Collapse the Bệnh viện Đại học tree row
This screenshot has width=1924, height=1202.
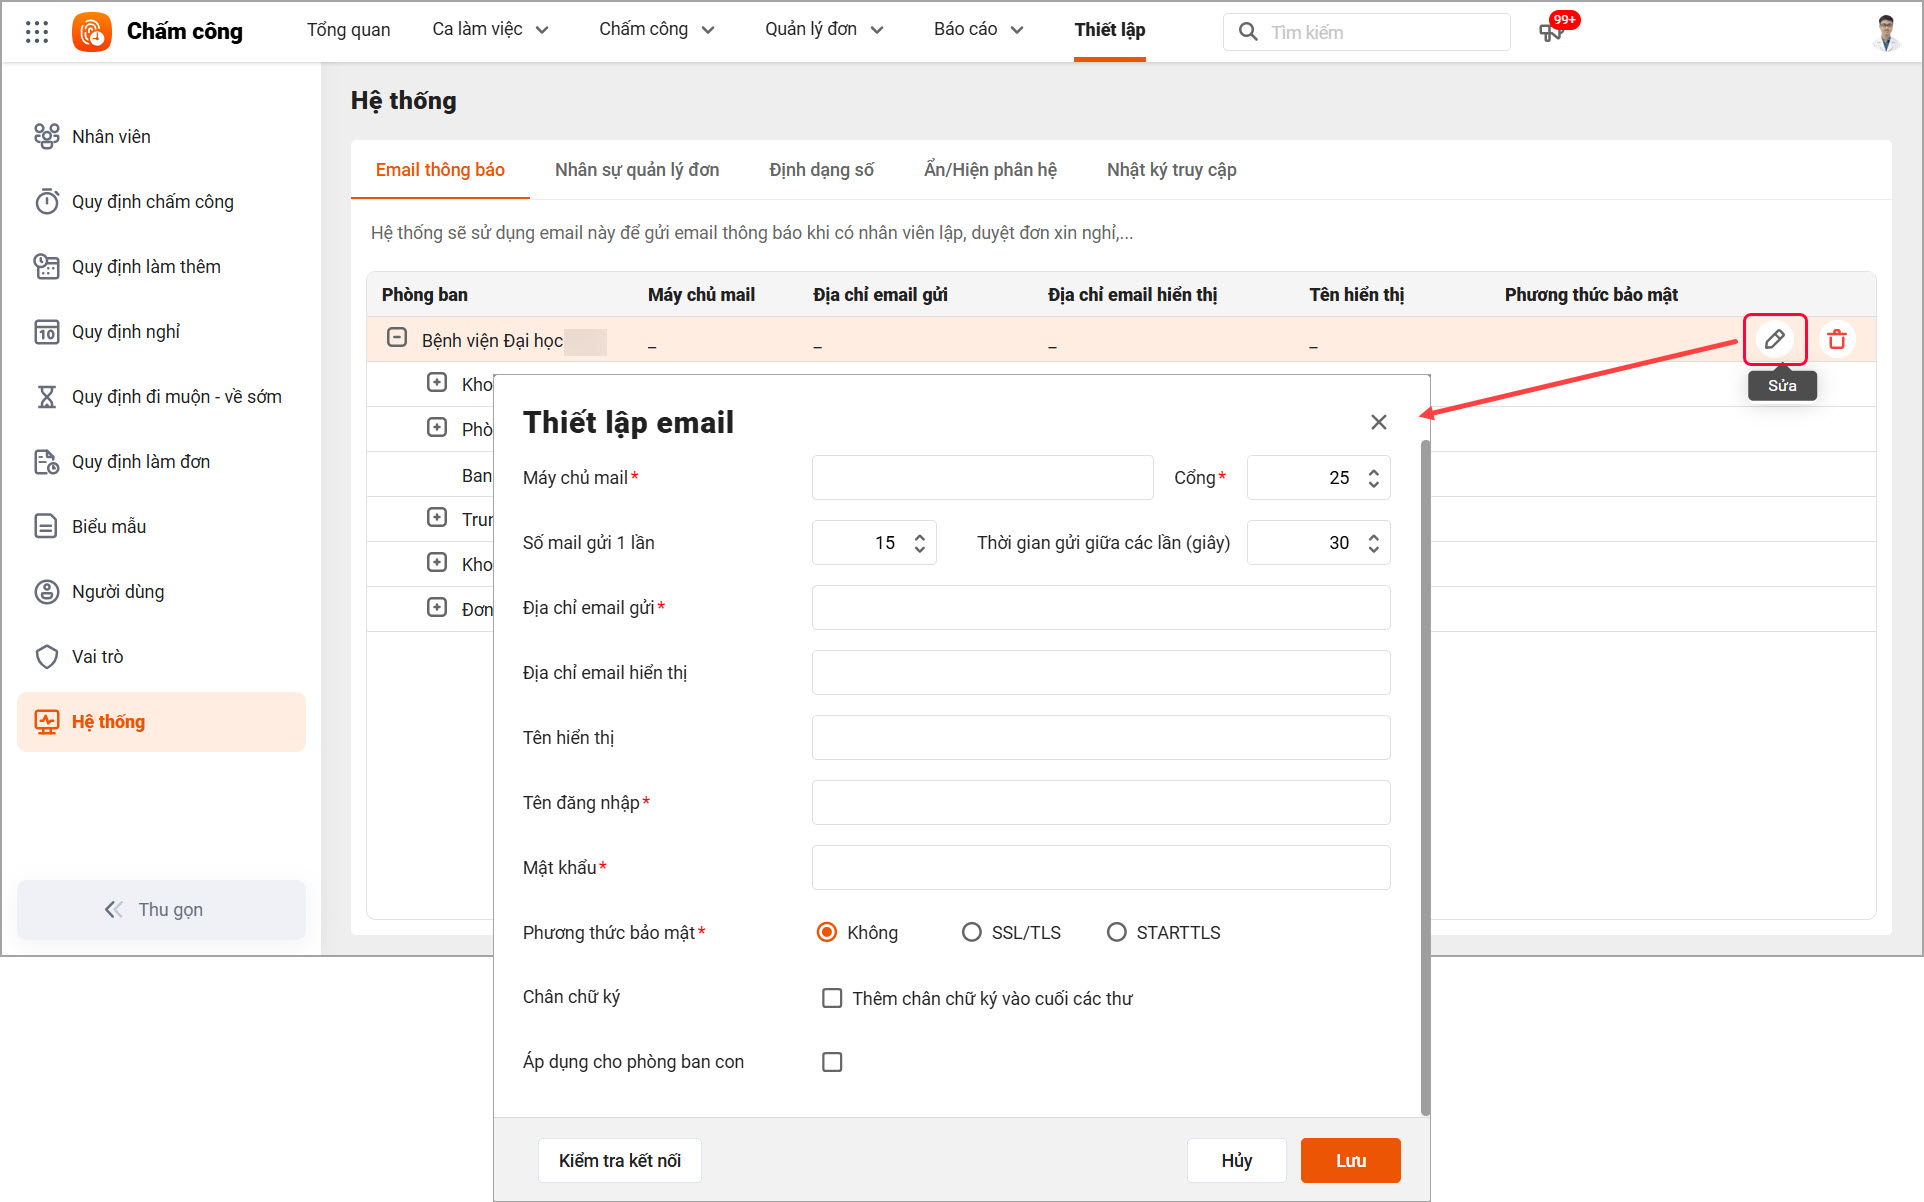(x=397, y=338)
